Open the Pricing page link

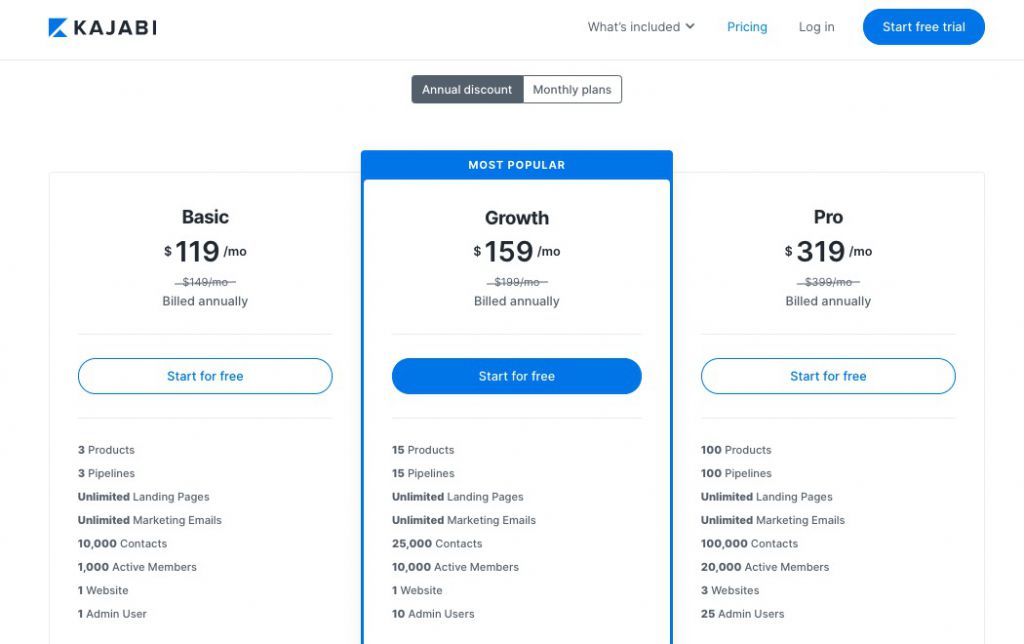747,27
